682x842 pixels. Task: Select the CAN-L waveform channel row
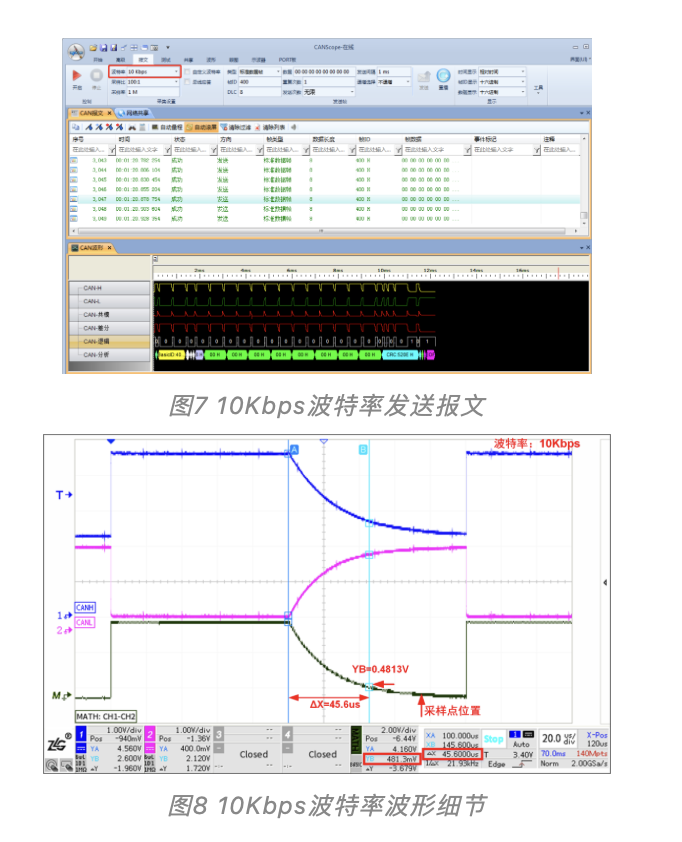109,301
